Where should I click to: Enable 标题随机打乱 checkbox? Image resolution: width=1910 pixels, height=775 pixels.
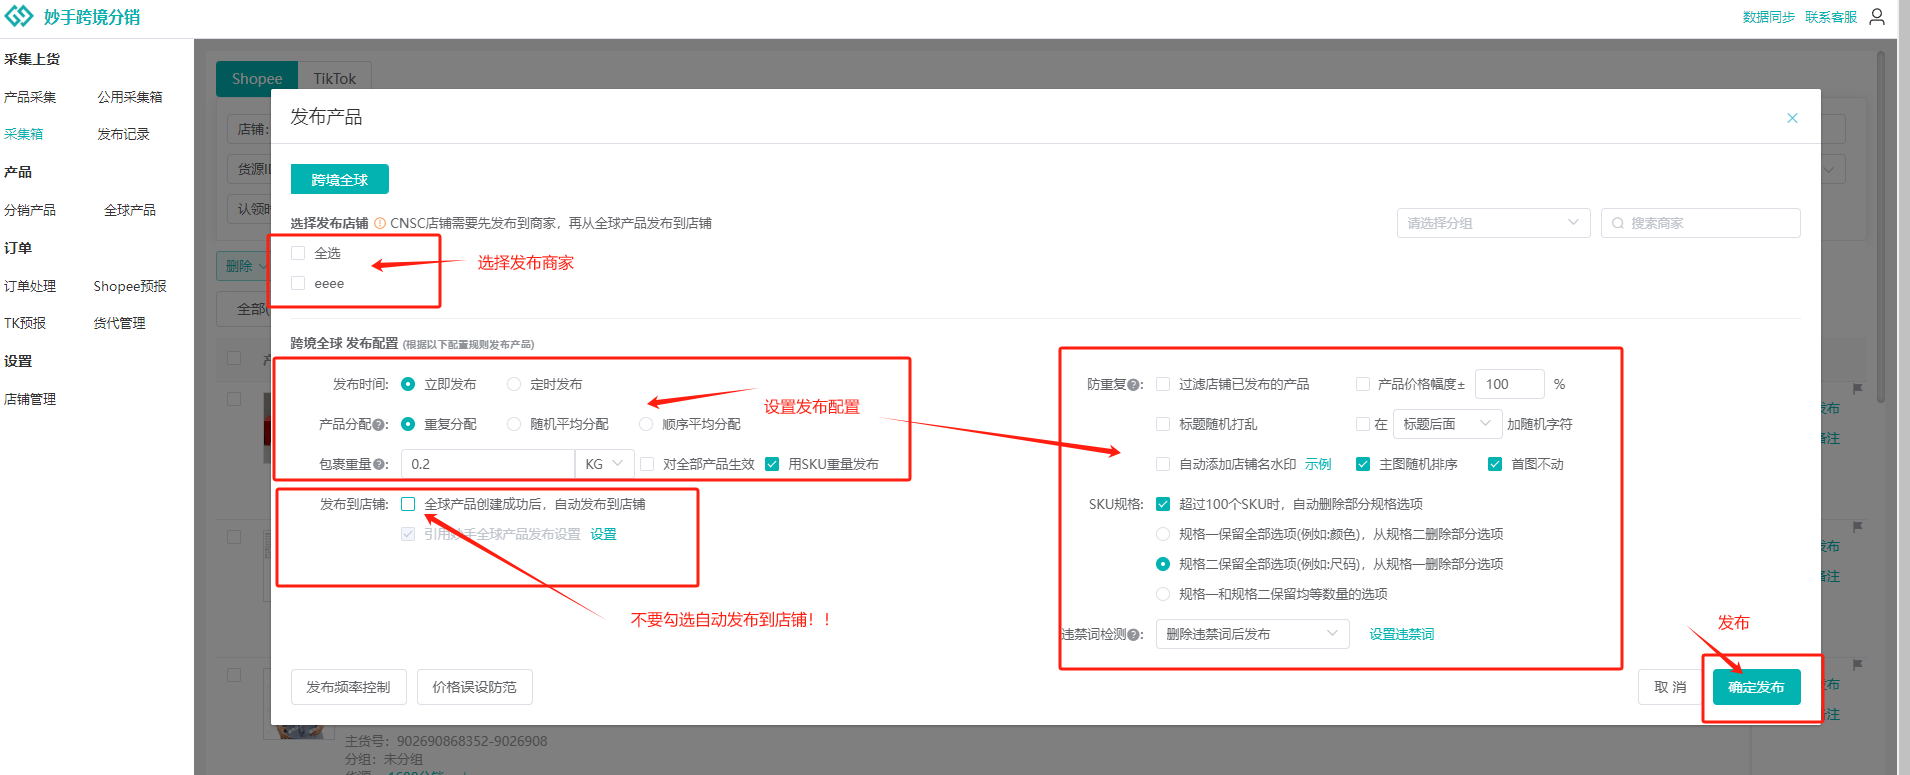click(1163, 424)
